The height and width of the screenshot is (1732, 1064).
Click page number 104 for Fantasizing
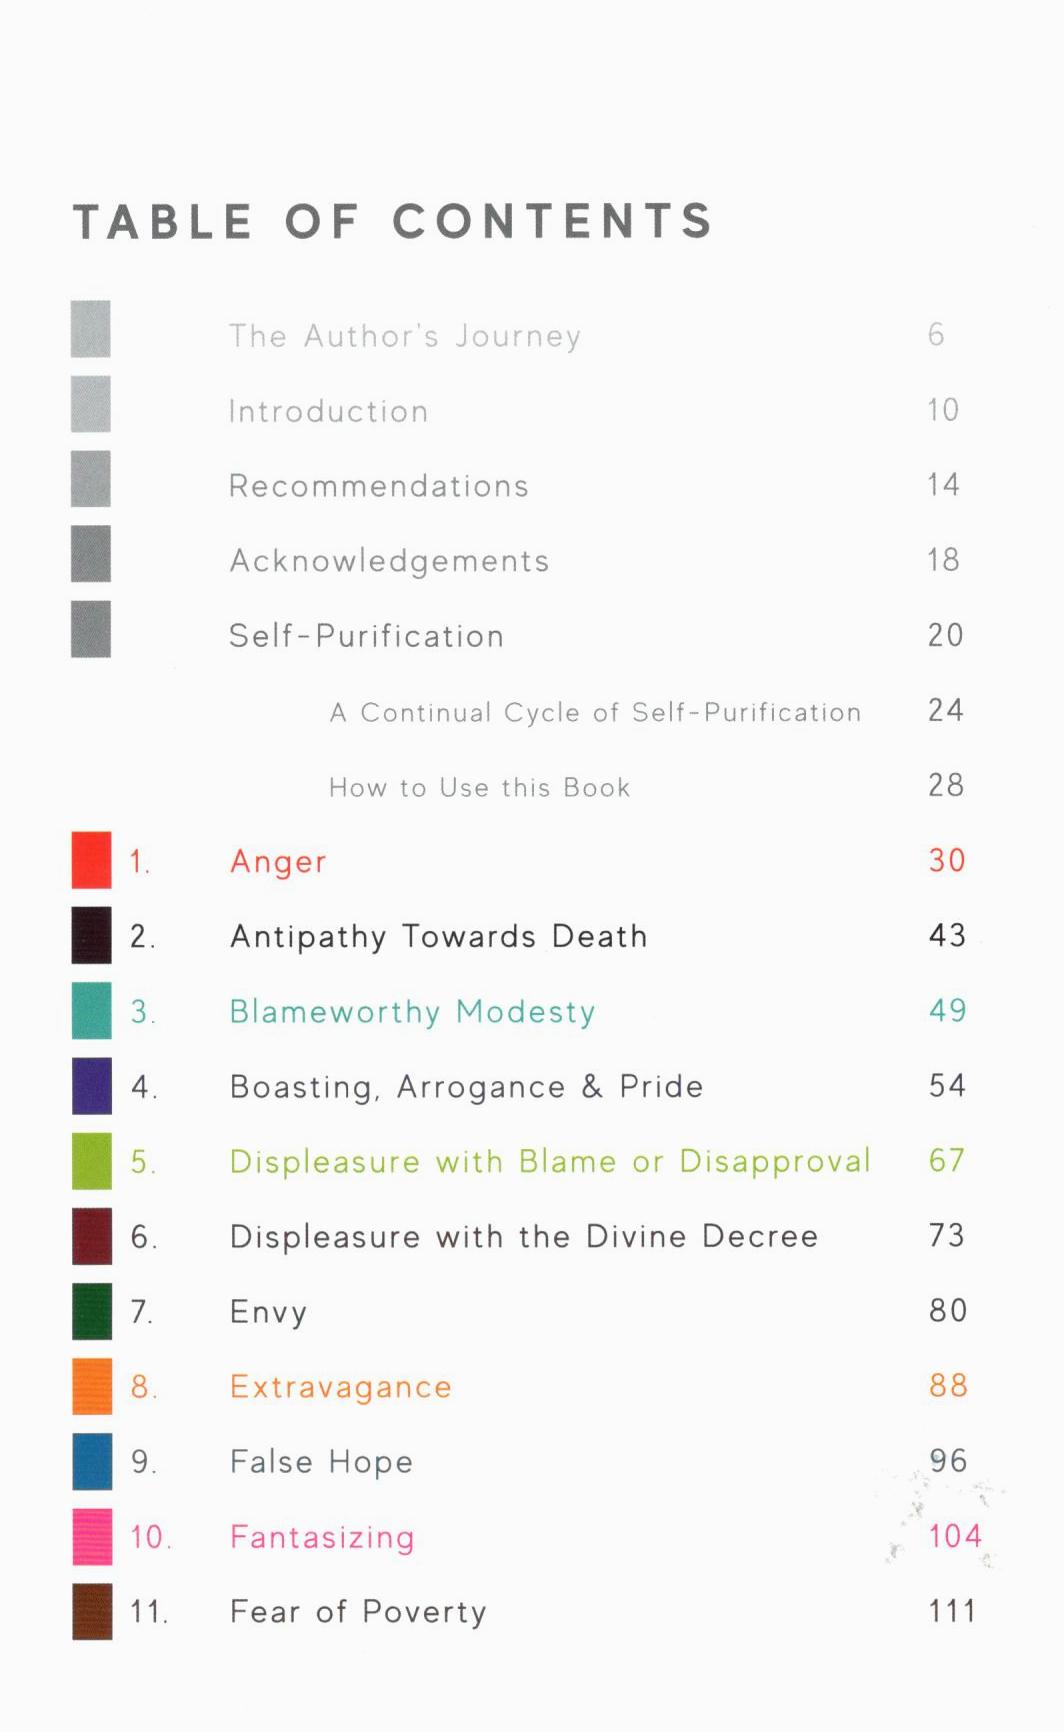954,1536
